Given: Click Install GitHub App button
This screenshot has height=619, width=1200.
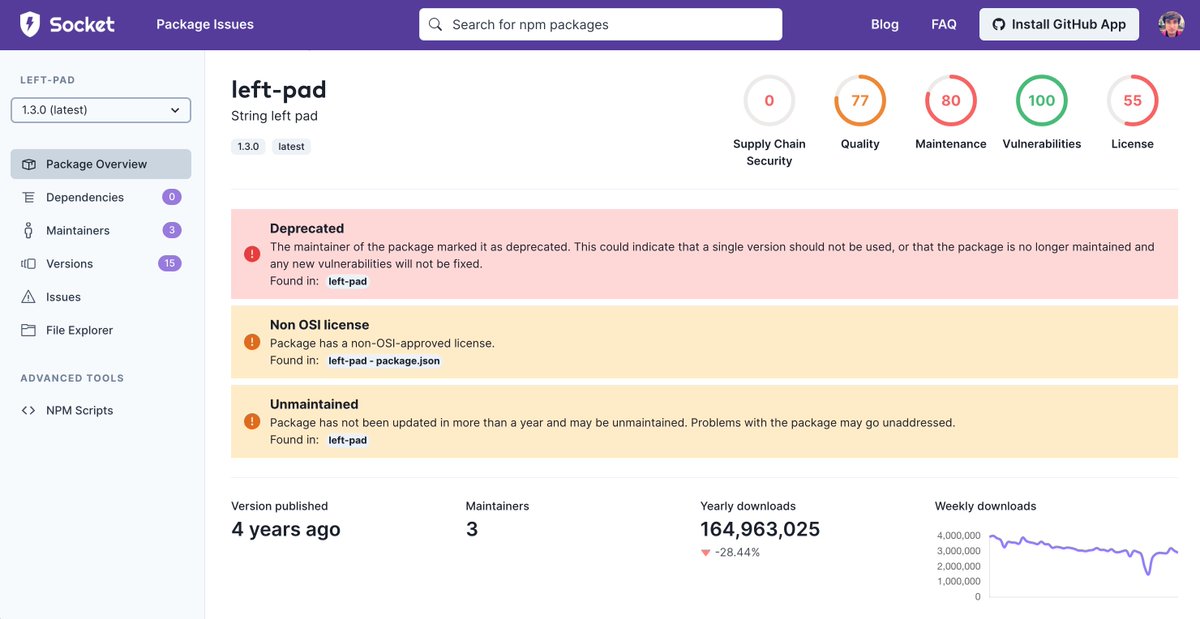Looking at the screenshot, I should (x=1059, y=24).
